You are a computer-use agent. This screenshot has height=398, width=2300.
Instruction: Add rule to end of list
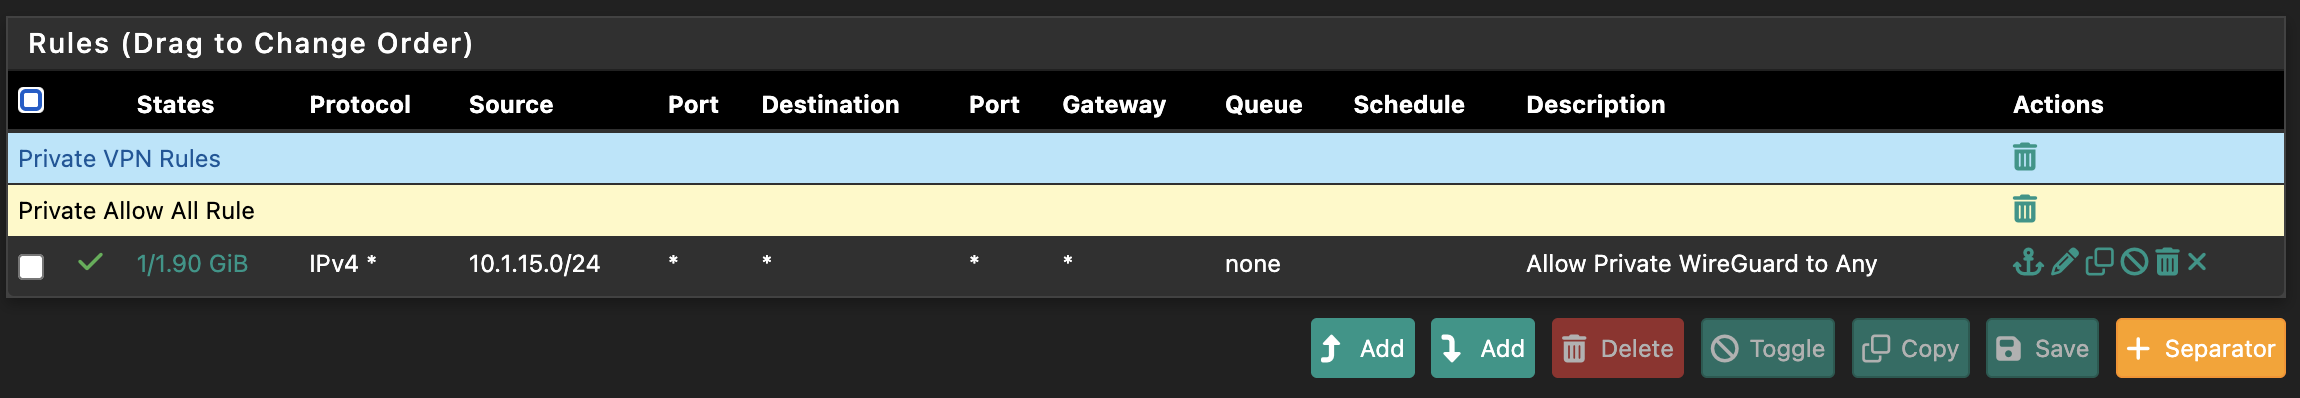[1483, 348]
